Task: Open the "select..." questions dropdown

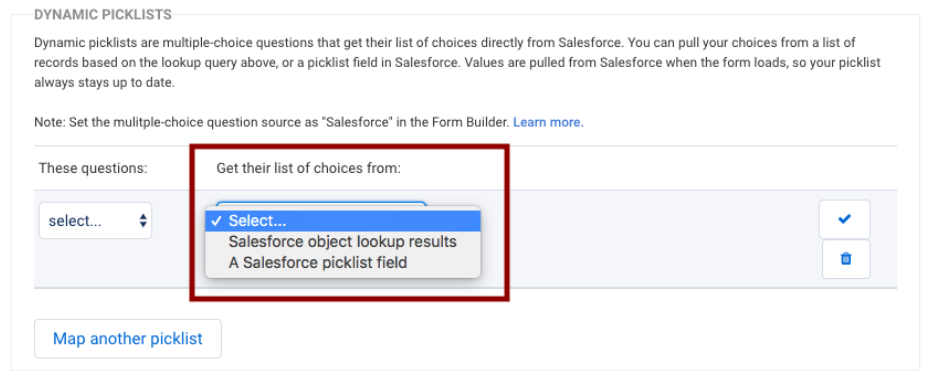Action: pos(95,221)
